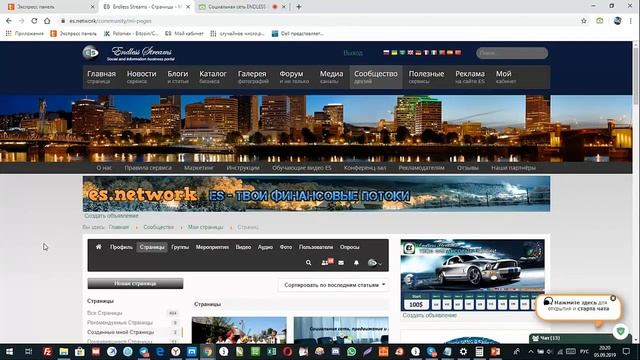Open Каталог in the main navigation
This screenshot has height=360, width=640.
(x=213, y=77)
